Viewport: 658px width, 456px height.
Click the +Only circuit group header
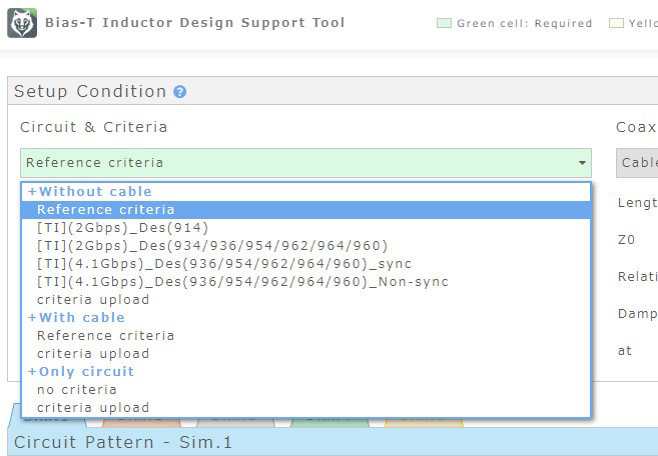[81, 372]
